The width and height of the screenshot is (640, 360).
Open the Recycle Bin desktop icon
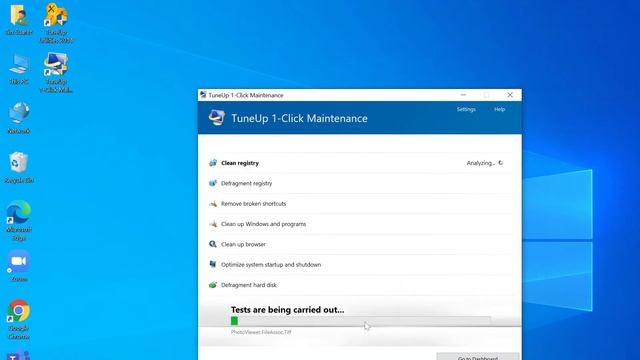point(19,168)
